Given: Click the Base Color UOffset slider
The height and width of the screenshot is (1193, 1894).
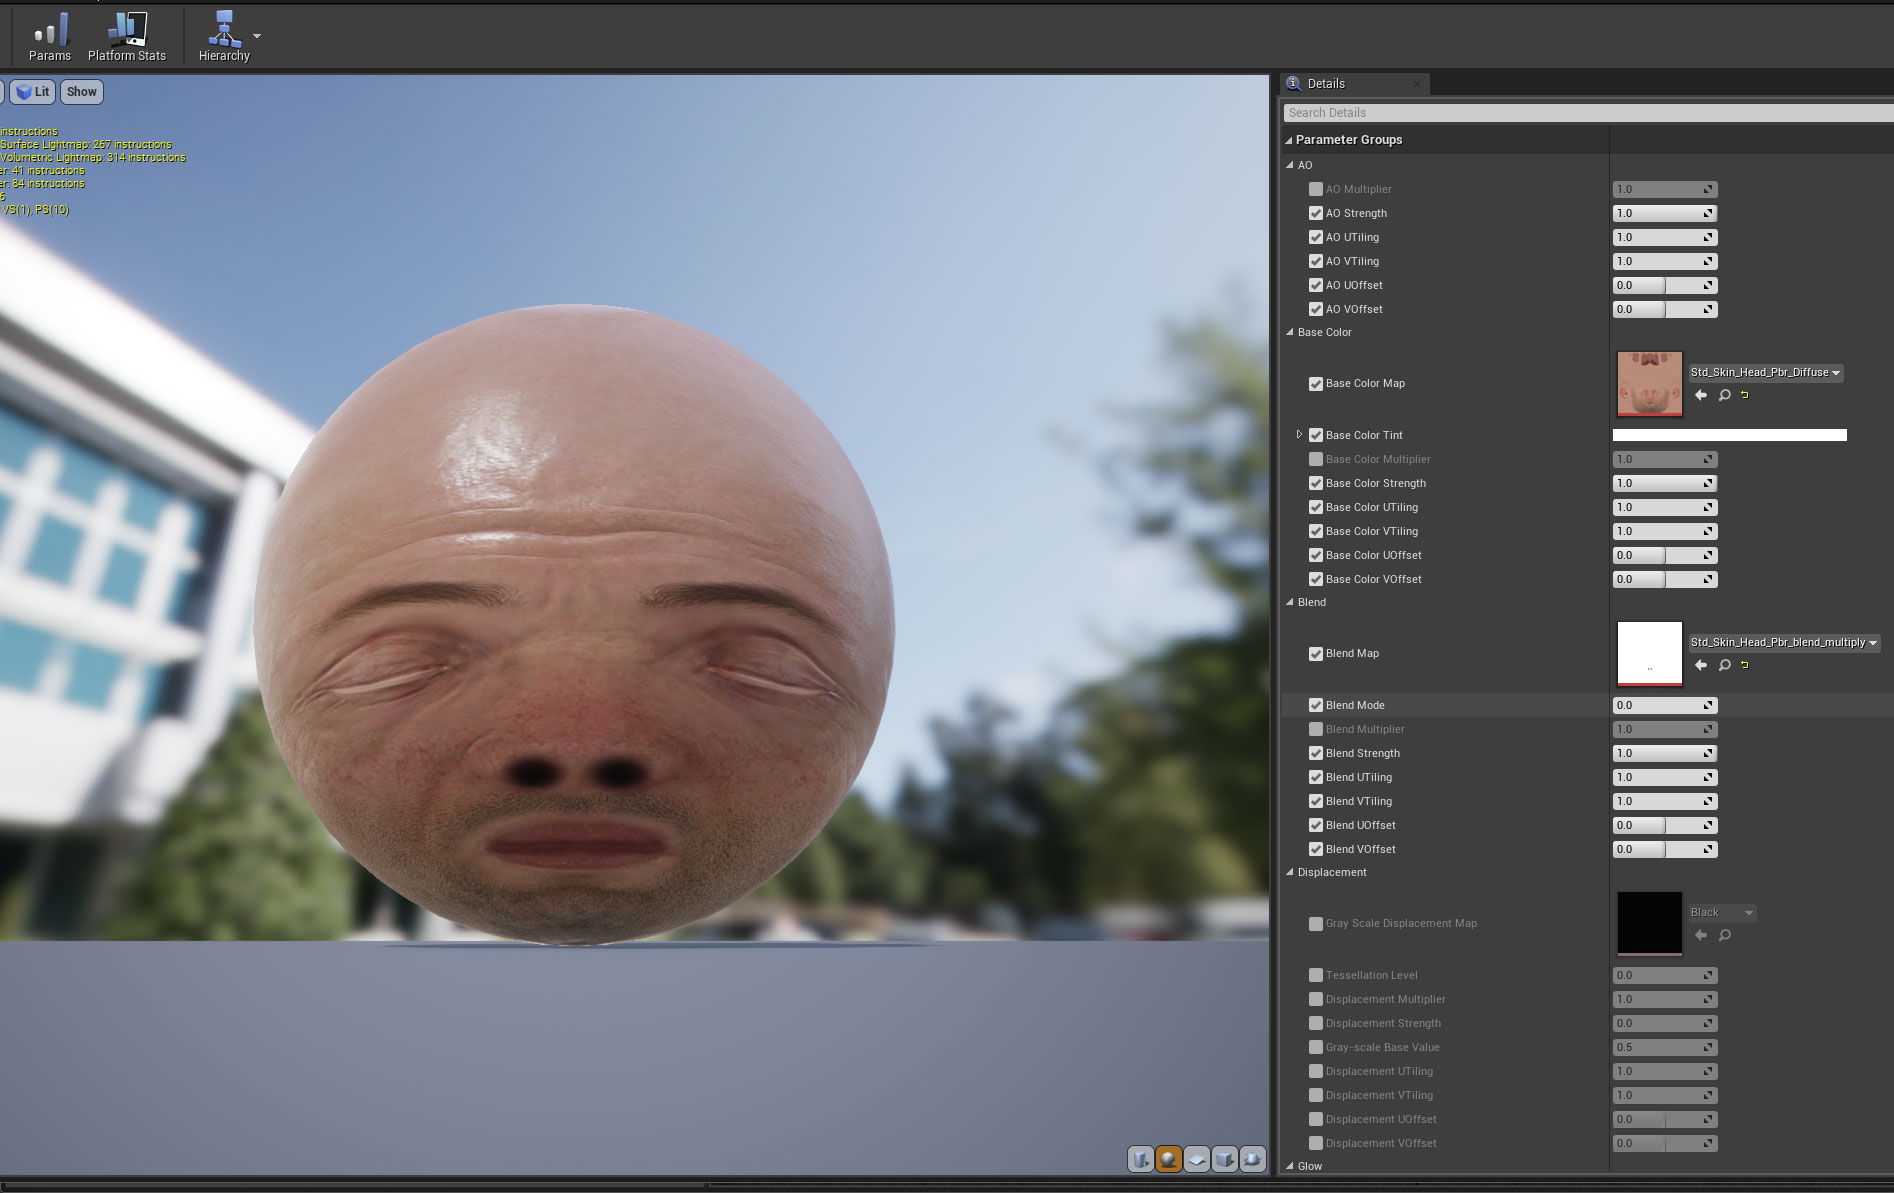Looking at the screenshot, I should coord(1665,555).
